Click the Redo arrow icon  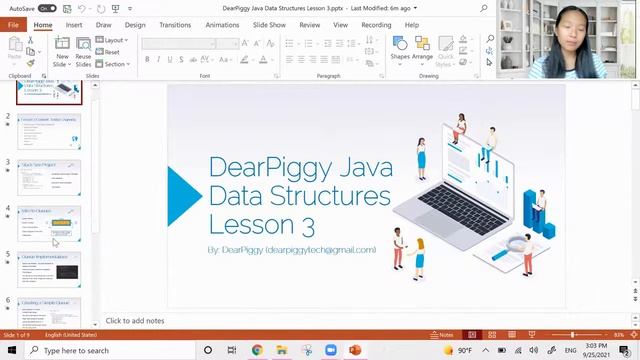101,9
